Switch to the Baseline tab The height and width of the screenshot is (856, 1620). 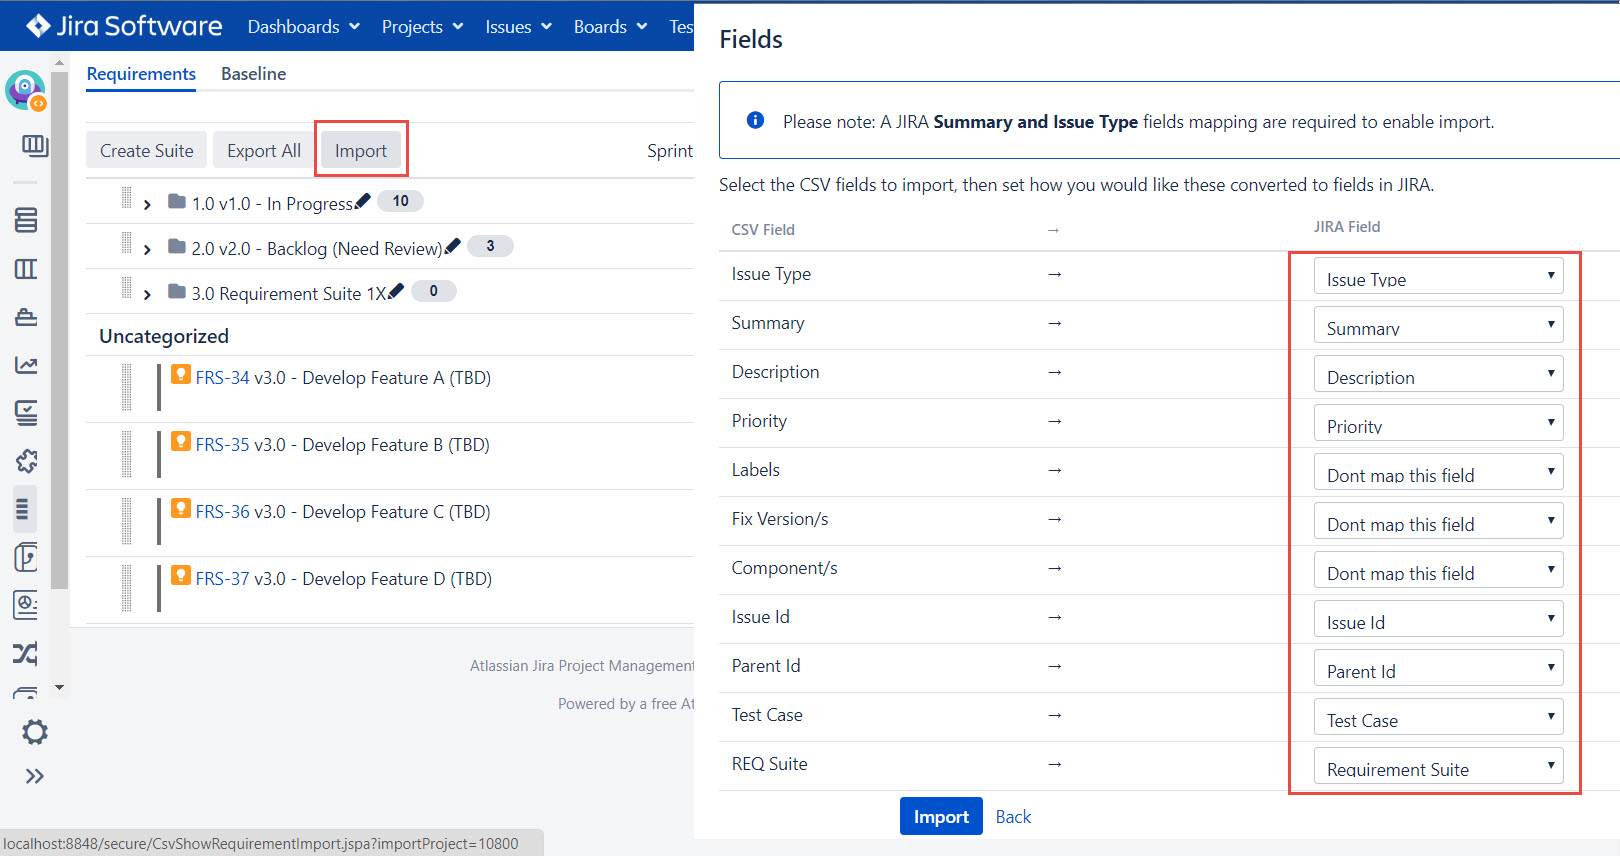[253, 74]
